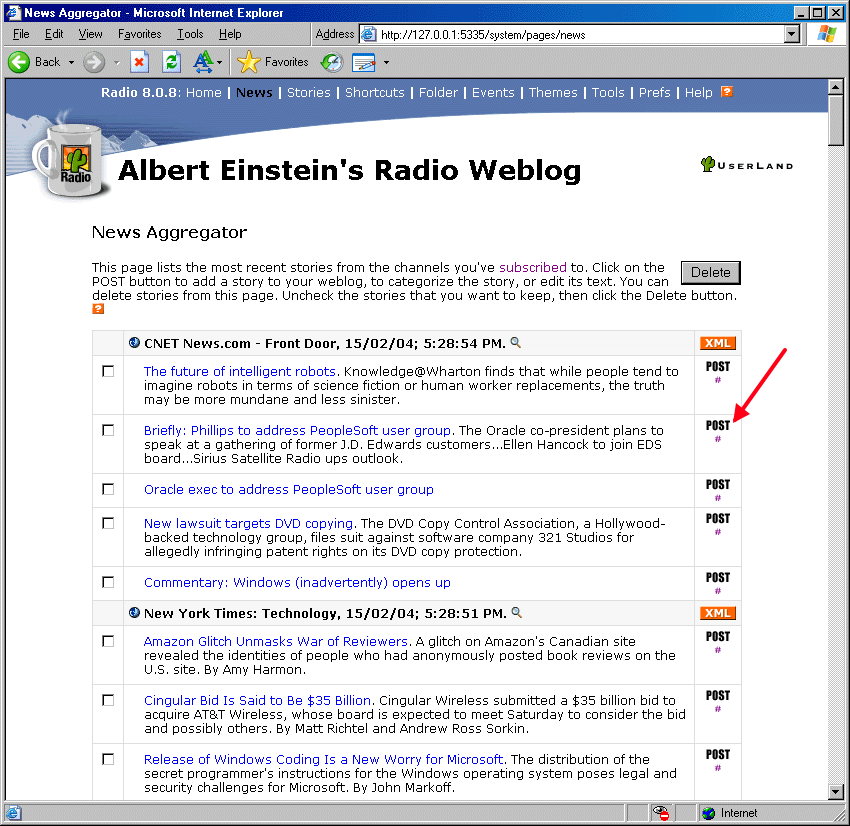The height and width of the screenshot is (826, 850).
Task: Open the History toolbar icon
Action: coord(331,62)
